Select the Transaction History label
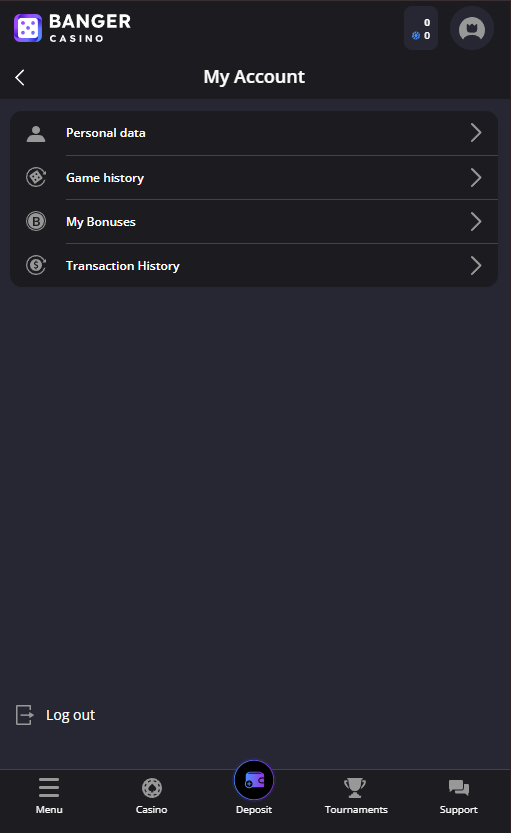This screenshot has height=833, width=511. click(x=123, y=266)
